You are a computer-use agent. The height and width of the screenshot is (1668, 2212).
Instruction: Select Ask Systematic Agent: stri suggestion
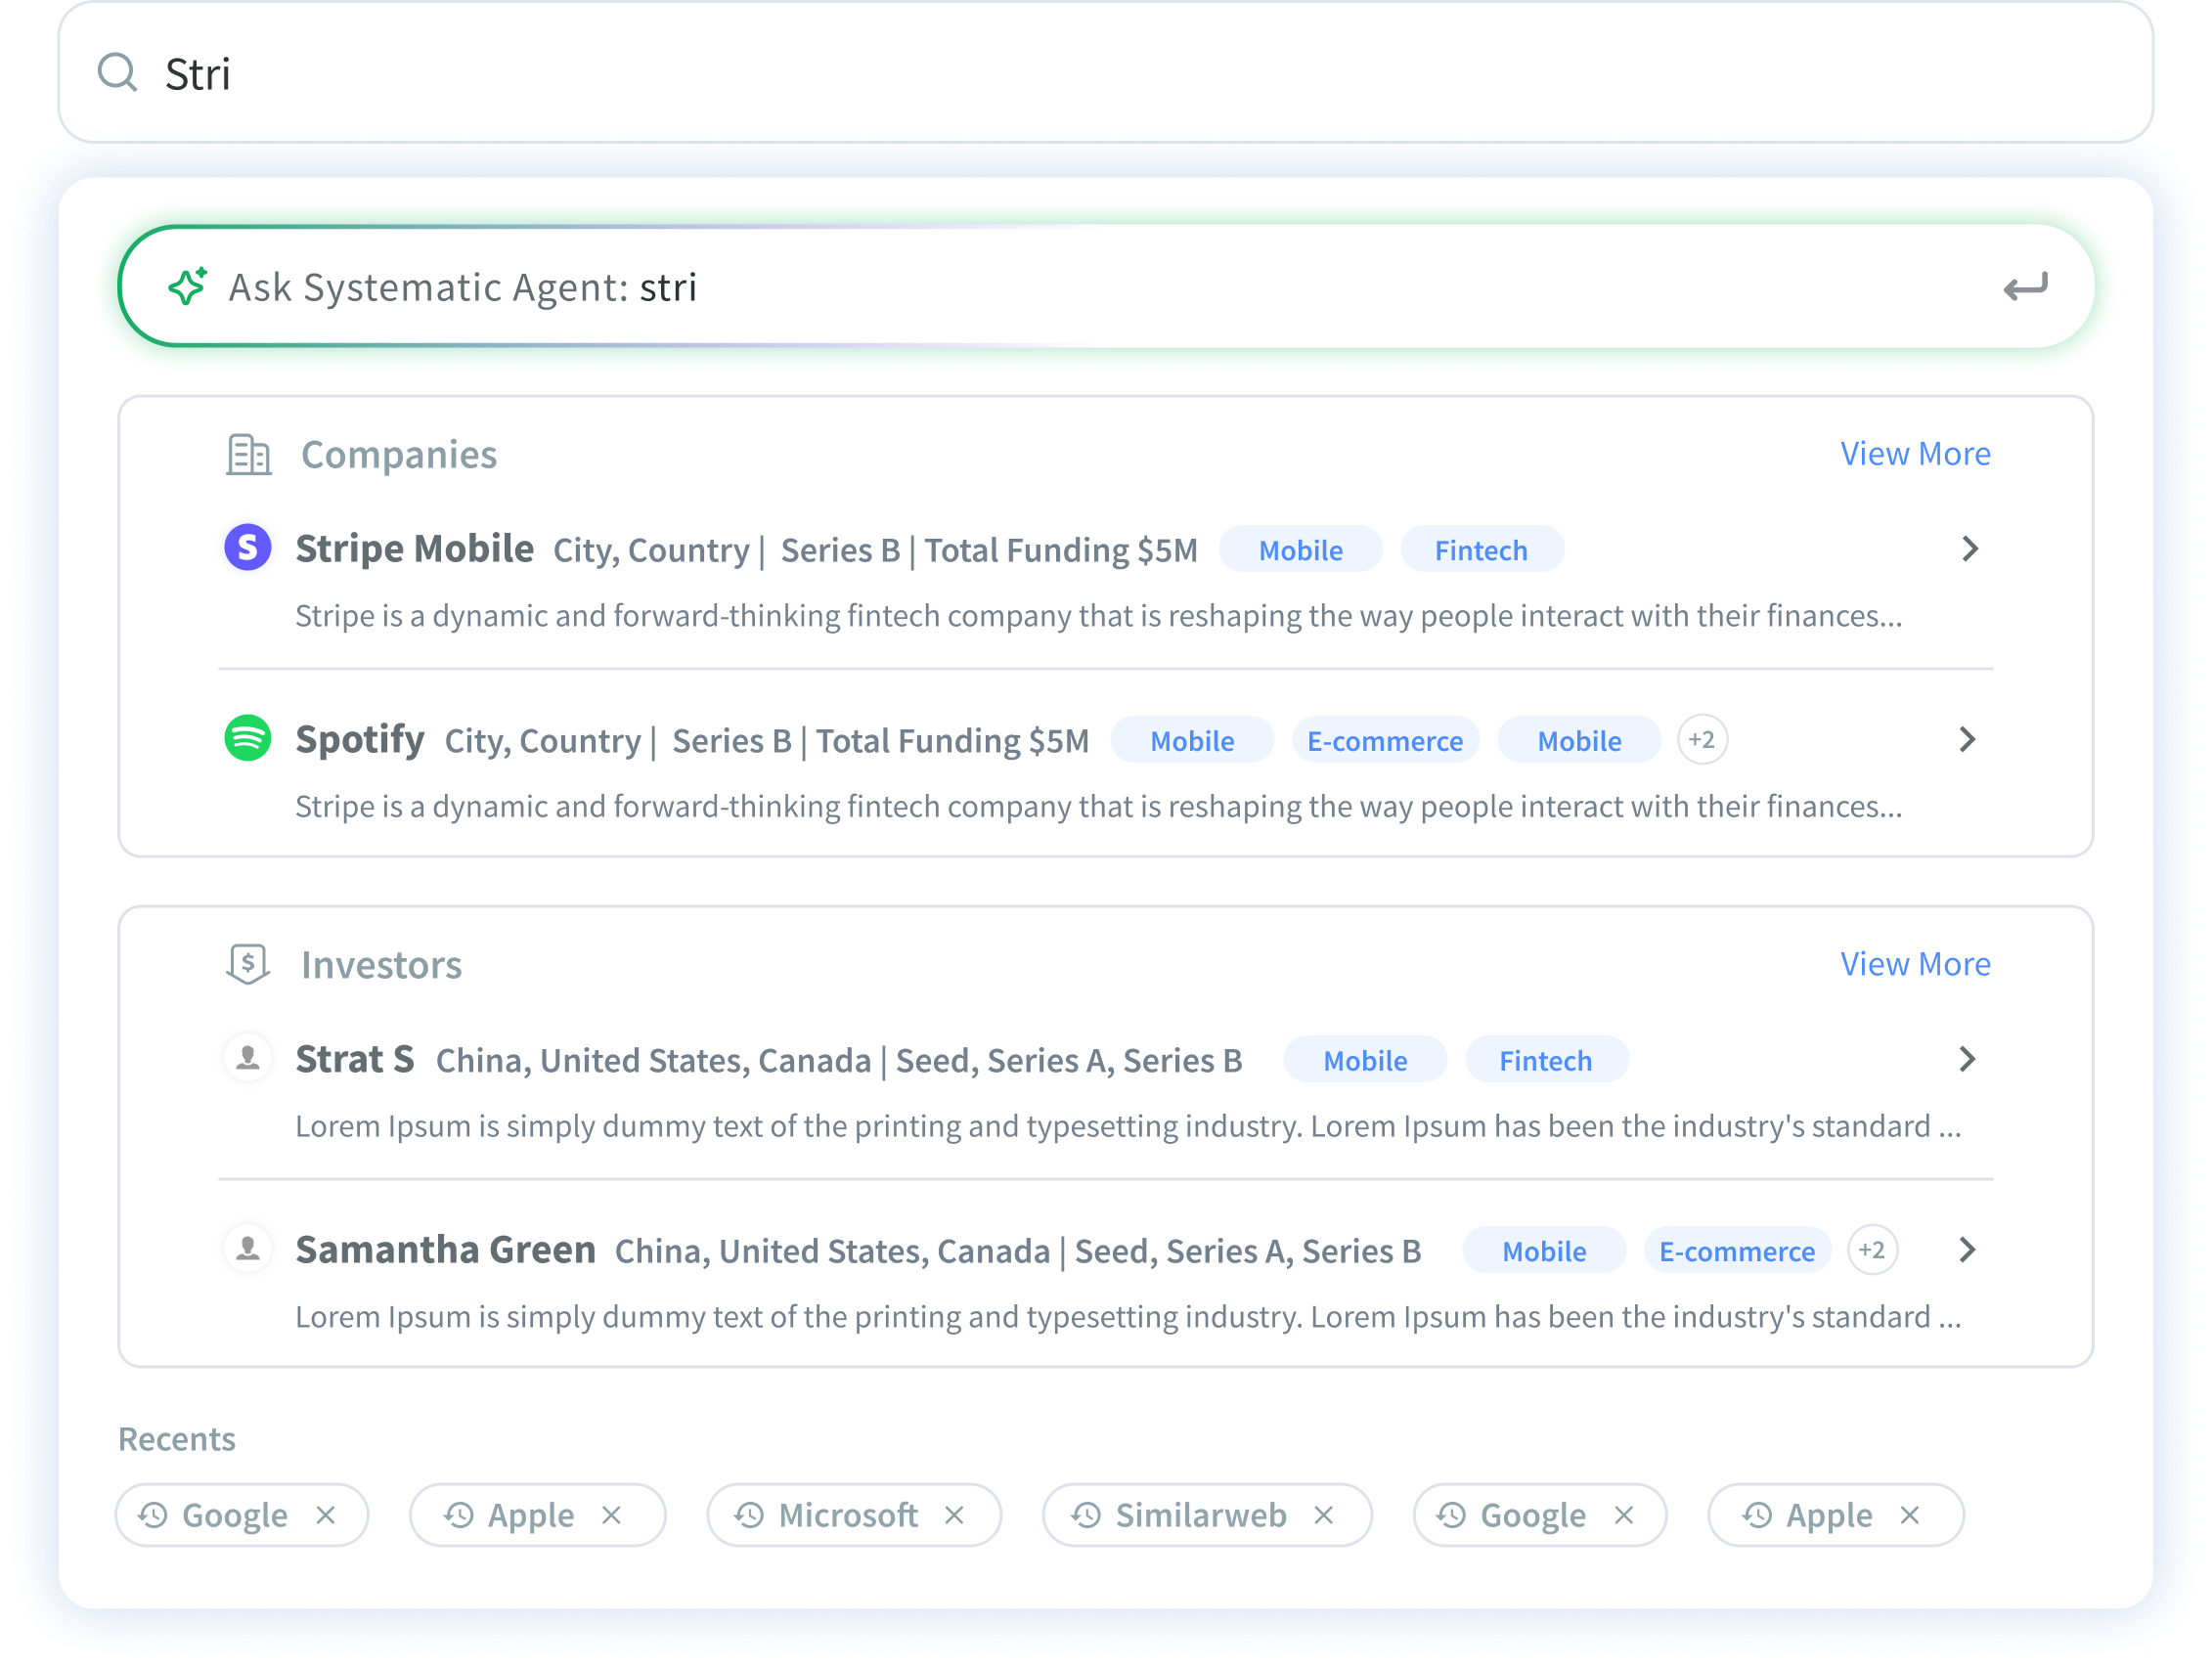coord(1105,287)
